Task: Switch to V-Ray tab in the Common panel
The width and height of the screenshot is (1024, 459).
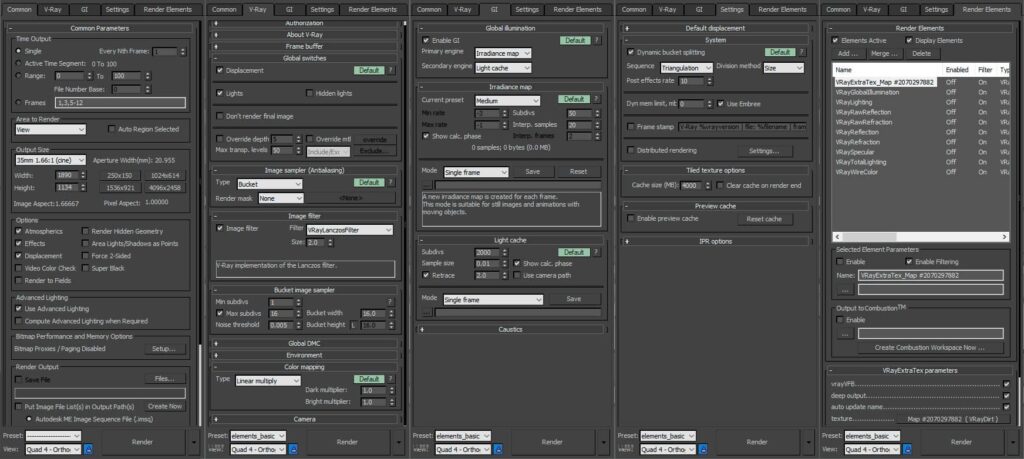Action: pos(54,10)
